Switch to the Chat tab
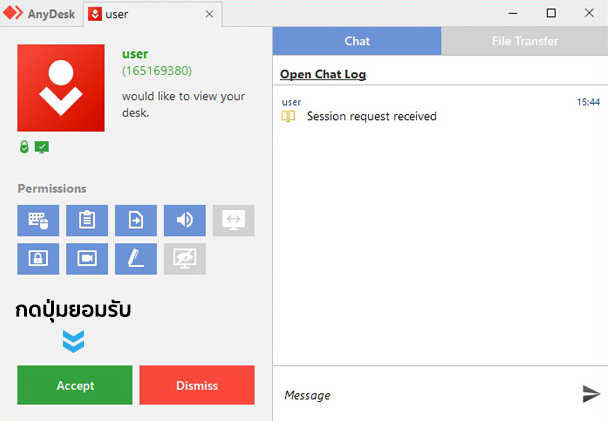 point(357,41)
